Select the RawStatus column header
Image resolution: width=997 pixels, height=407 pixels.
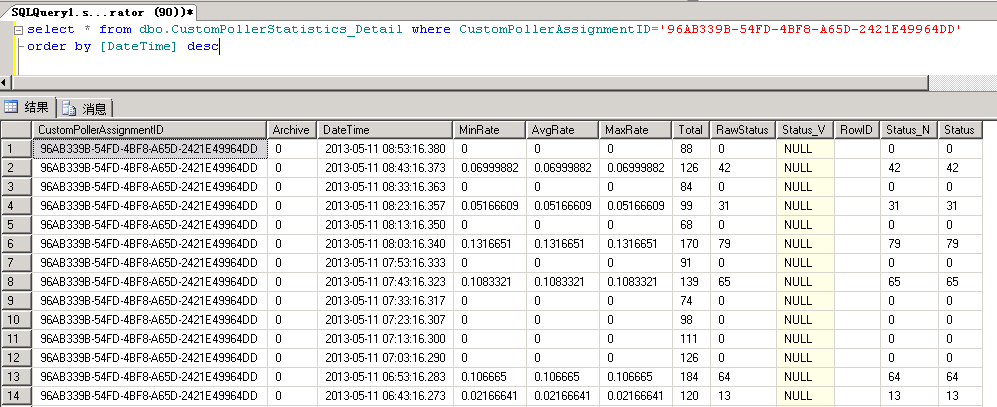pyautogui.click(x=741, y=130)
